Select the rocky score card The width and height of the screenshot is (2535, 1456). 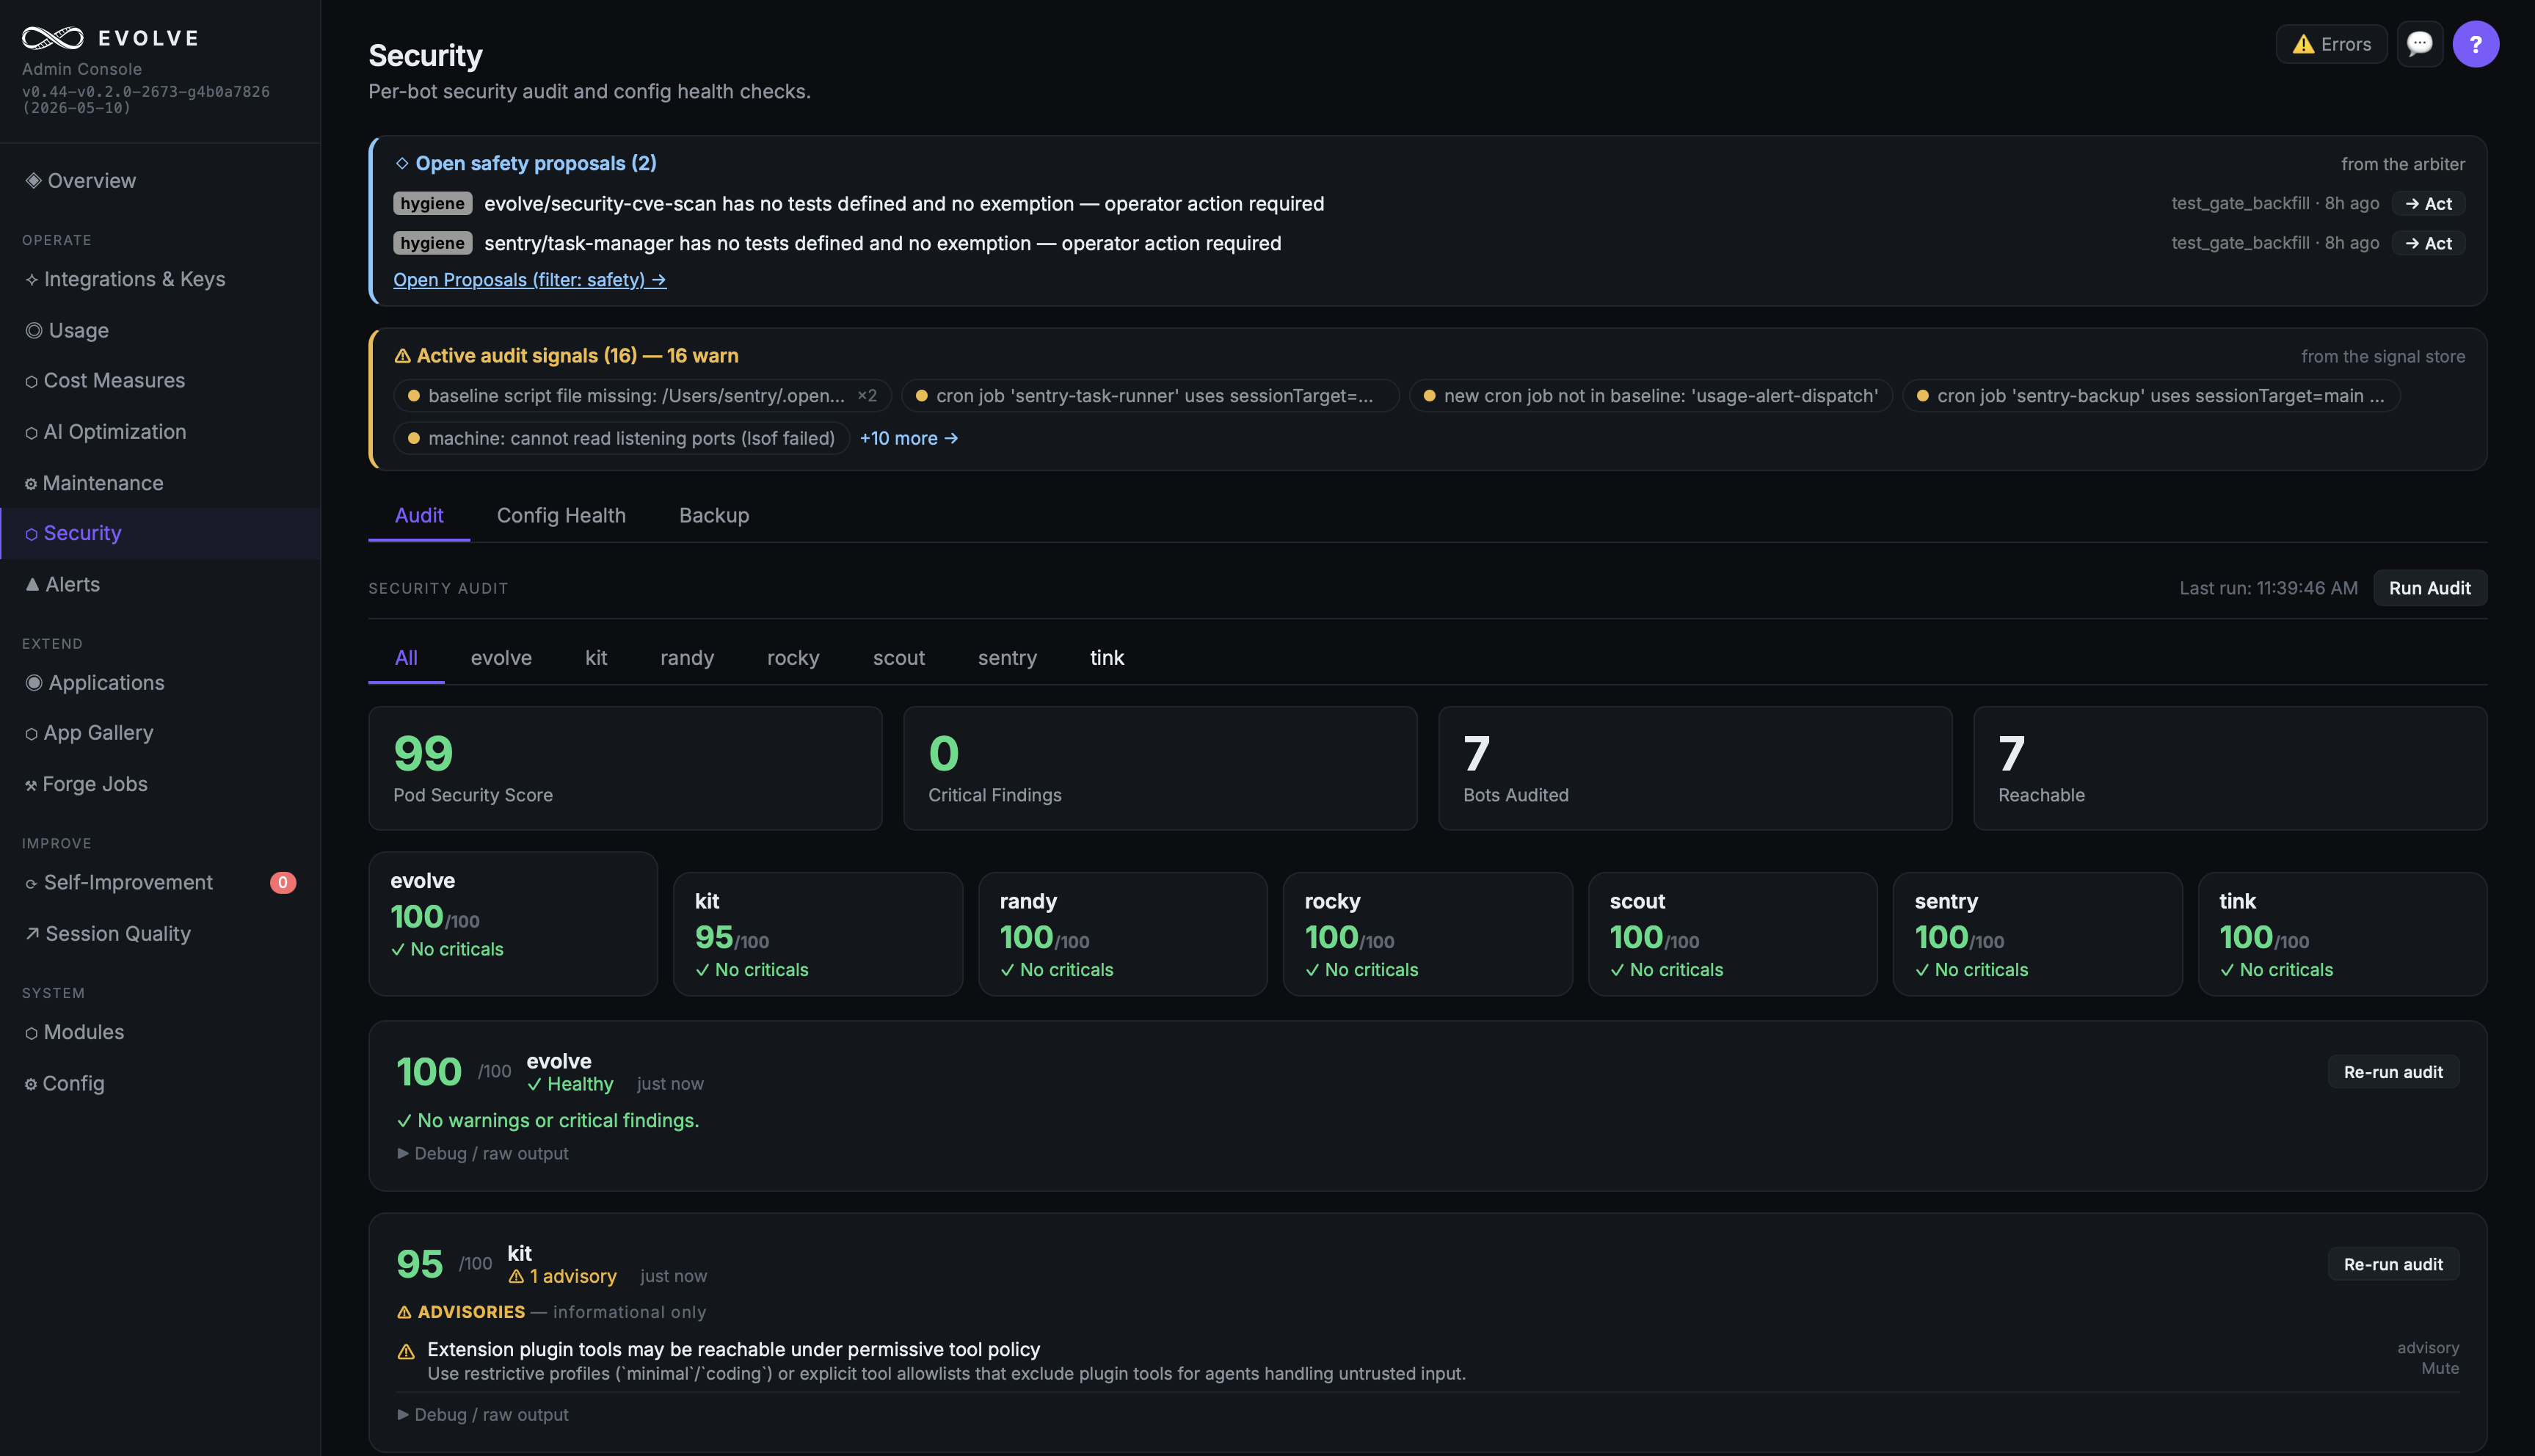tap(1428, 934)
